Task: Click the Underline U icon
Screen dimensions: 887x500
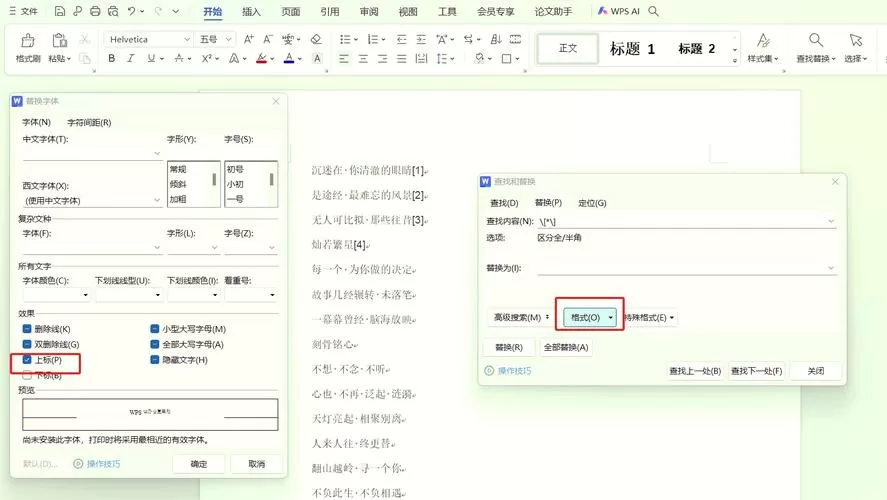Action: [x=151, y=58]
